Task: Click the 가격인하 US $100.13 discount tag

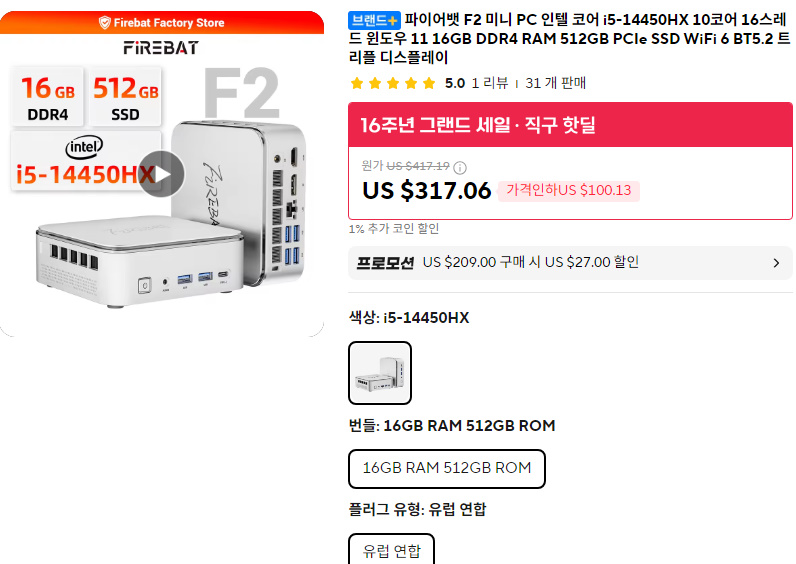Action: point(569,191)
